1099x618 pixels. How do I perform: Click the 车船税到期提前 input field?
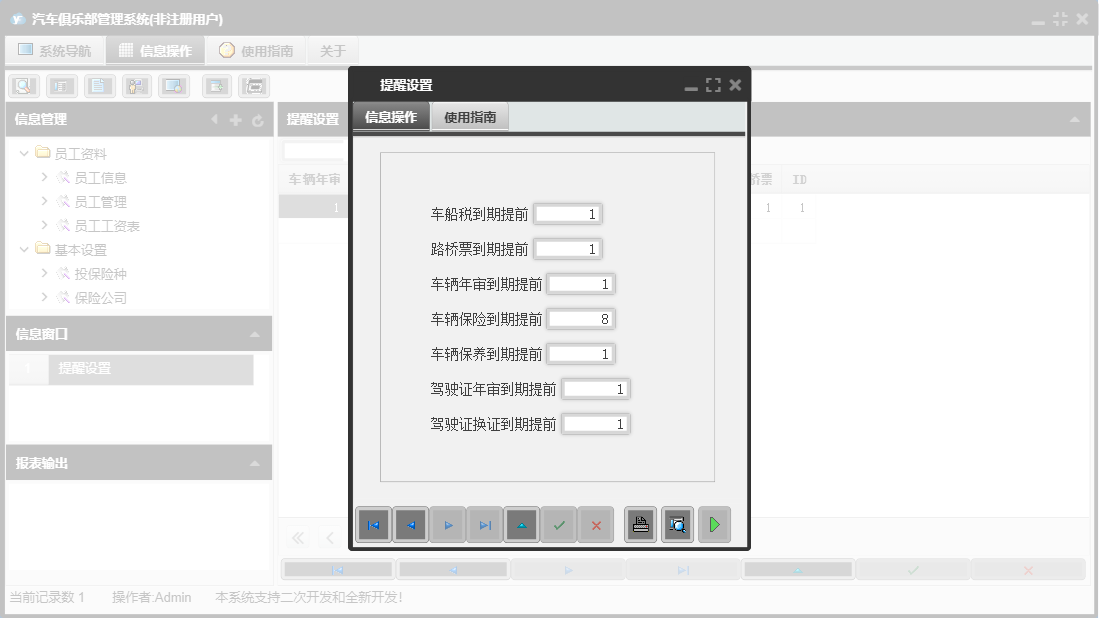click(568, 214)
